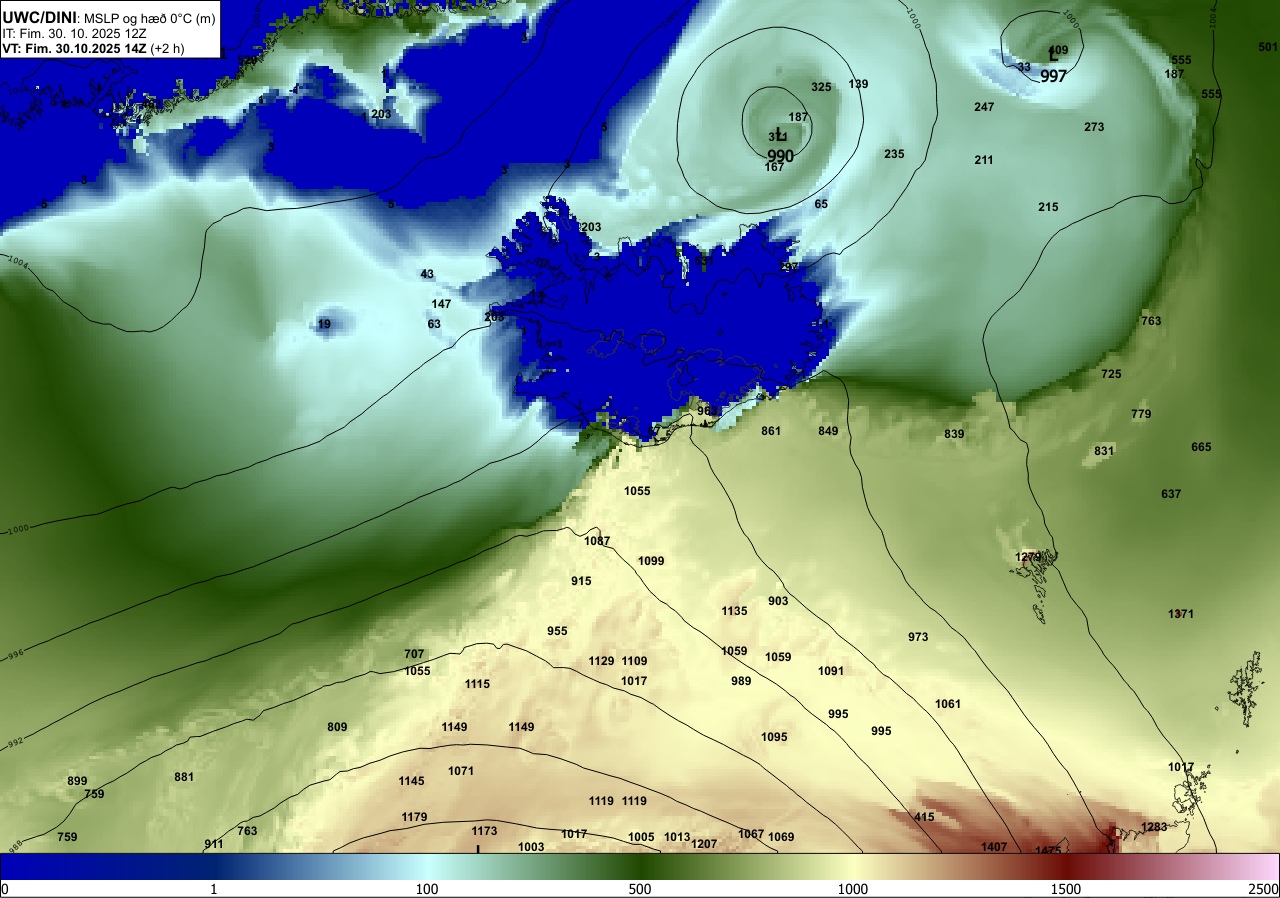Screen dimensions: 1280x898
Task: Click the 211 height value
Action: pos(984,160)
